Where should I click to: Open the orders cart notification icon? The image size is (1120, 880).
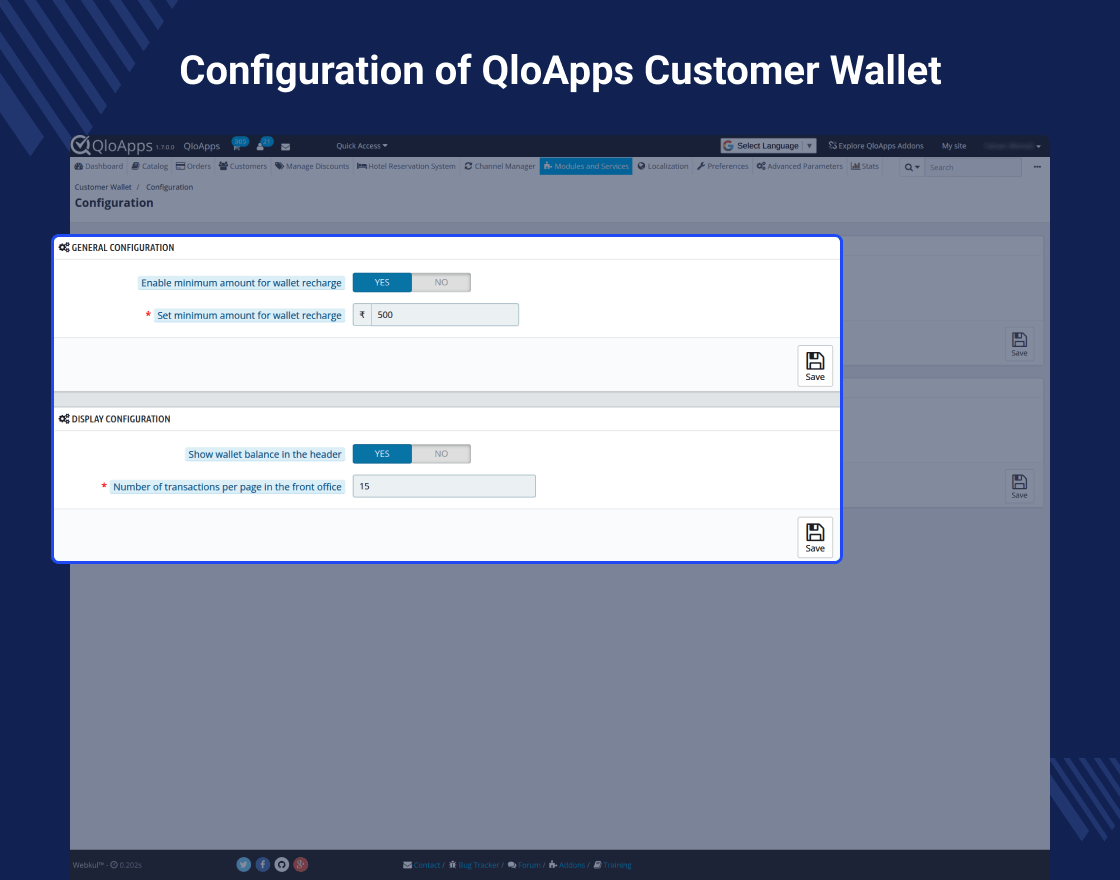tap(238, 145)
